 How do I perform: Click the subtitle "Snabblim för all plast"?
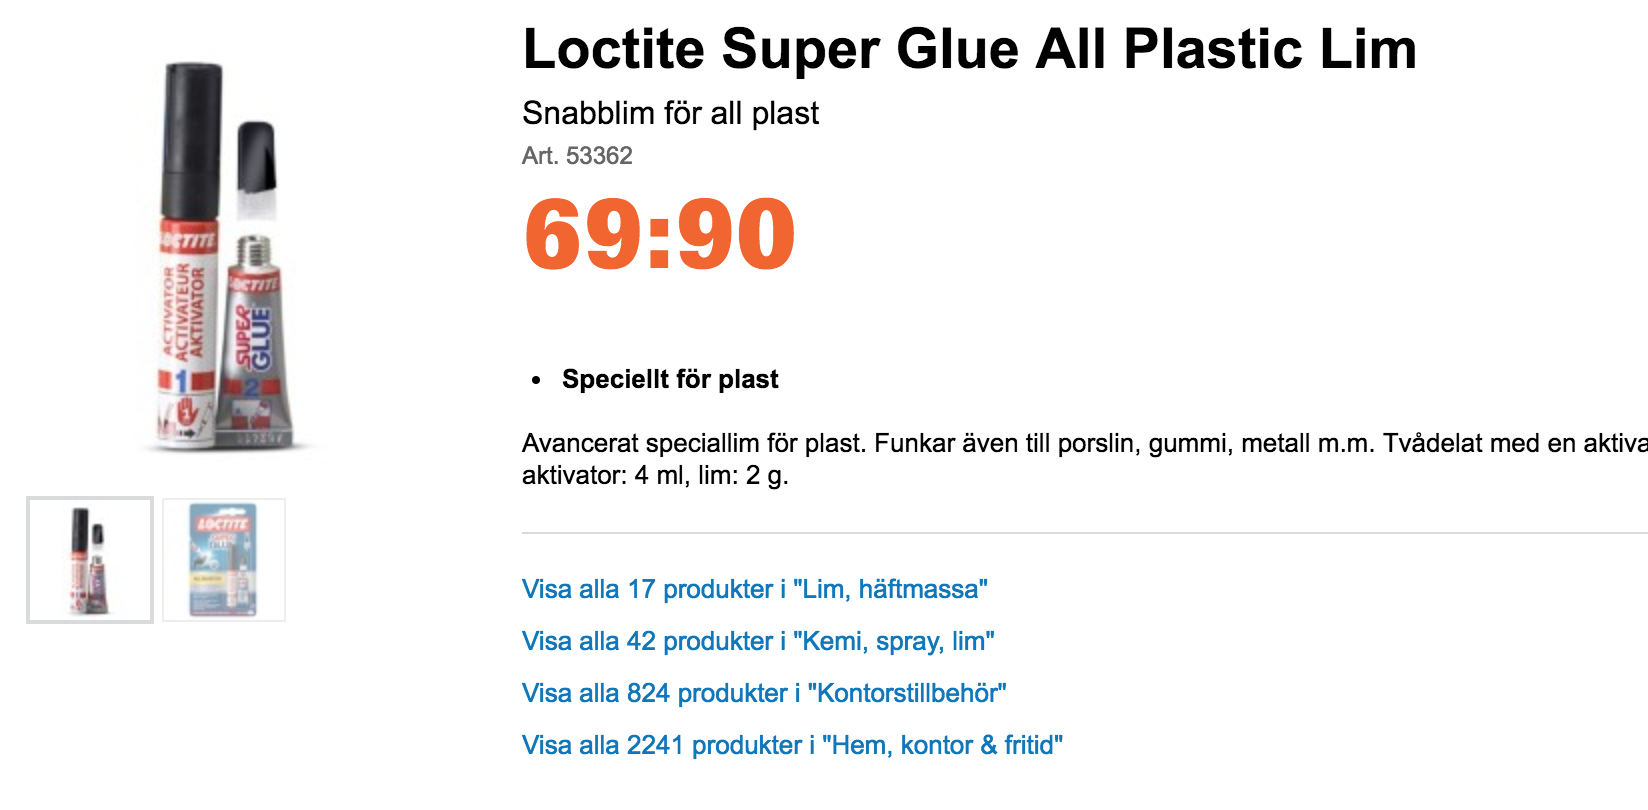[670, 113]
